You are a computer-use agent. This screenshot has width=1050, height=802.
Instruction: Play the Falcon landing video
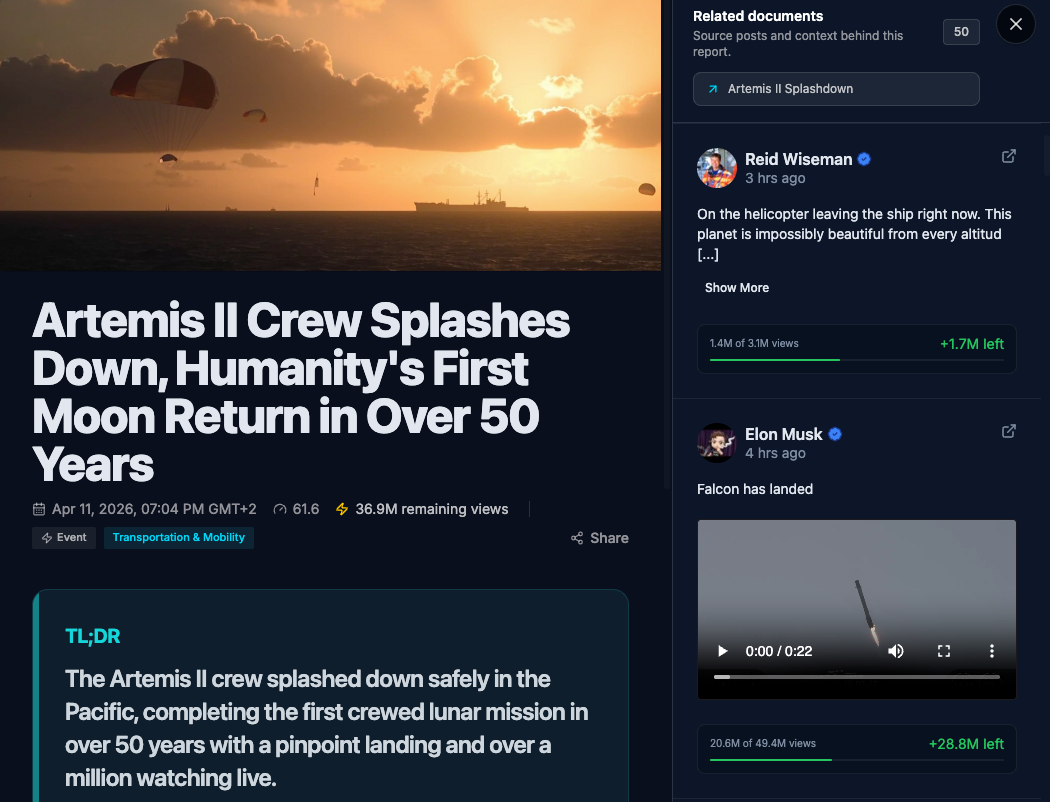(723, 651)
